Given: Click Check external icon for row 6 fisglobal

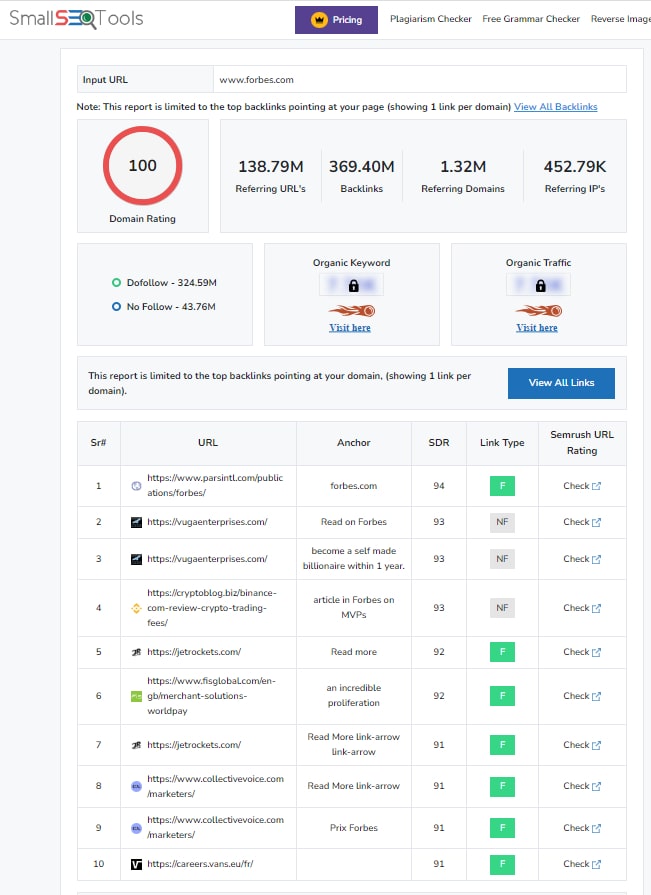Looking at the screenshot, I should [x=596, y=696].
